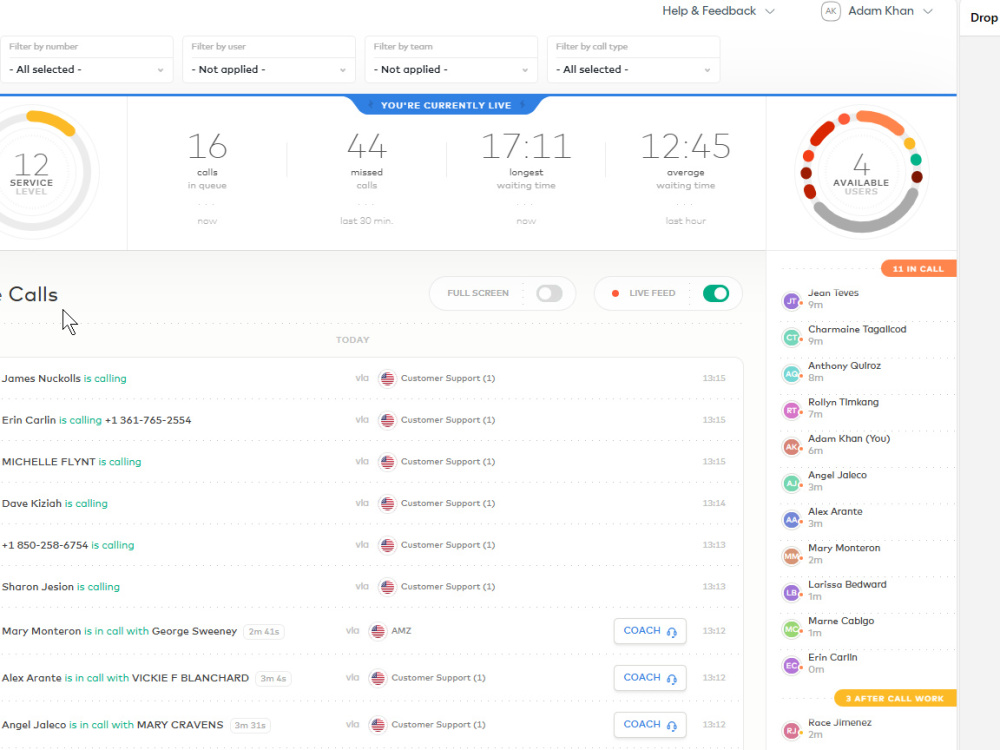Click Marne Cabigo MC avatar
Screen dimensions: 1000x750
pos(791,629)
